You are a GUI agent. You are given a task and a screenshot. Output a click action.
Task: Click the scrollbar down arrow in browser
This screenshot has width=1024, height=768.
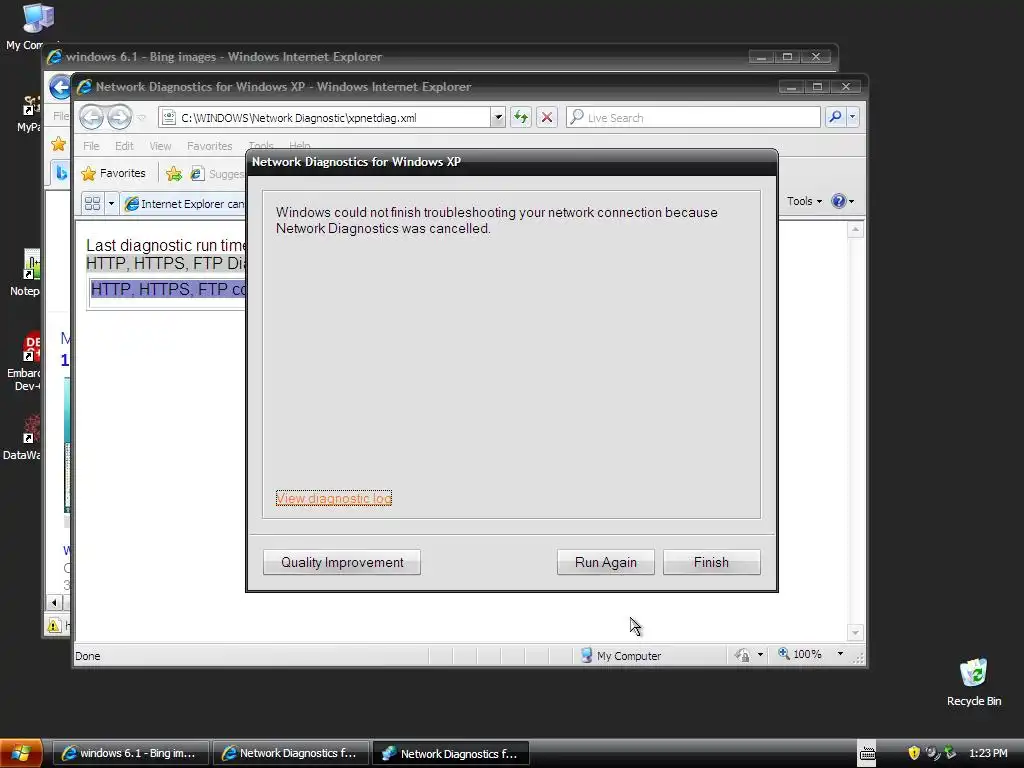pyautogui.click(x=855, y=632)
